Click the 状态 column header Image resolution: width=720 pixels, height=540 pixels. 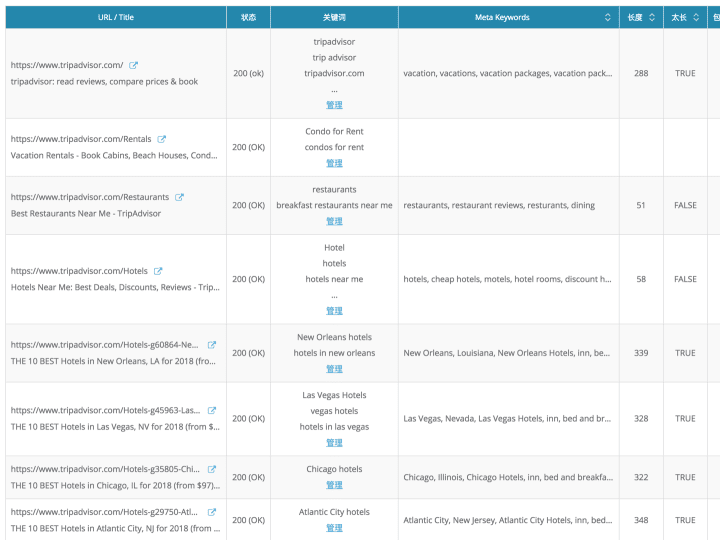pyautogui.click(x=248, y=17)
